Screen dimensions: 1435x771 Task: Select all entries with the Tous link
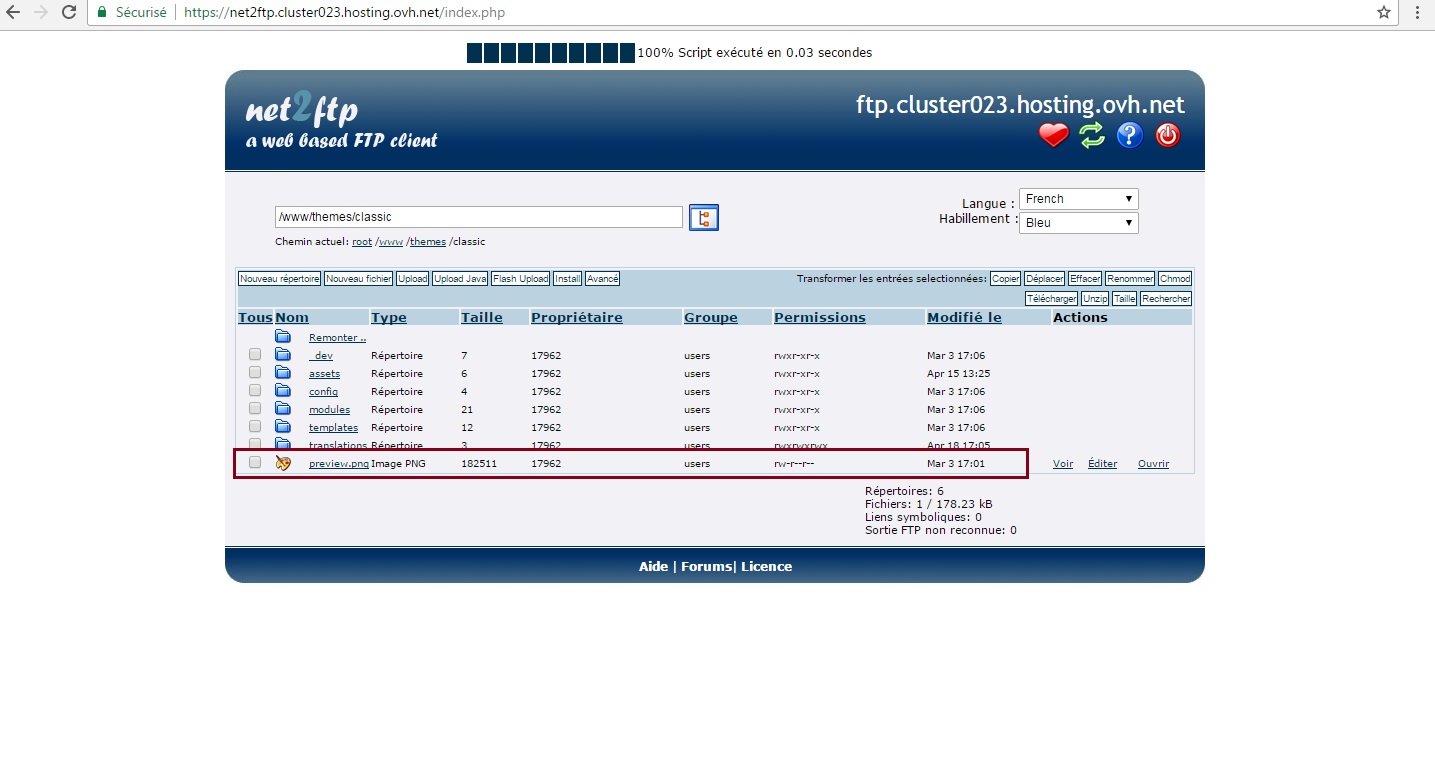(x=255, y=318)
